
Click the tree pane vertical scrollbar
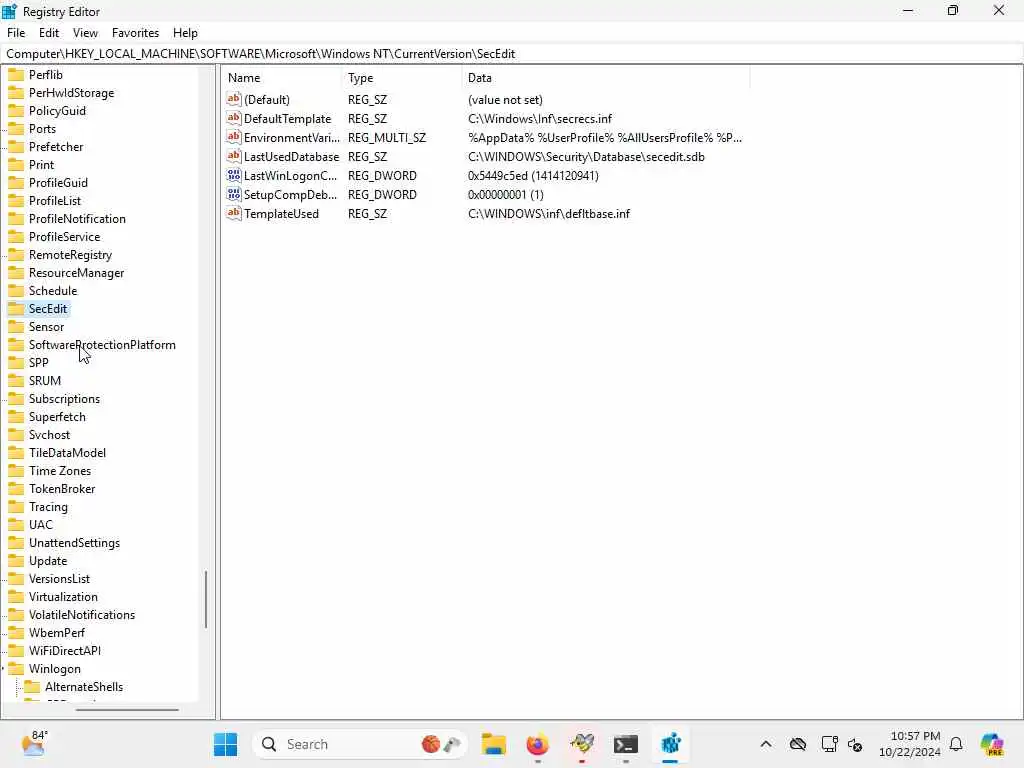tap(206, 599)
